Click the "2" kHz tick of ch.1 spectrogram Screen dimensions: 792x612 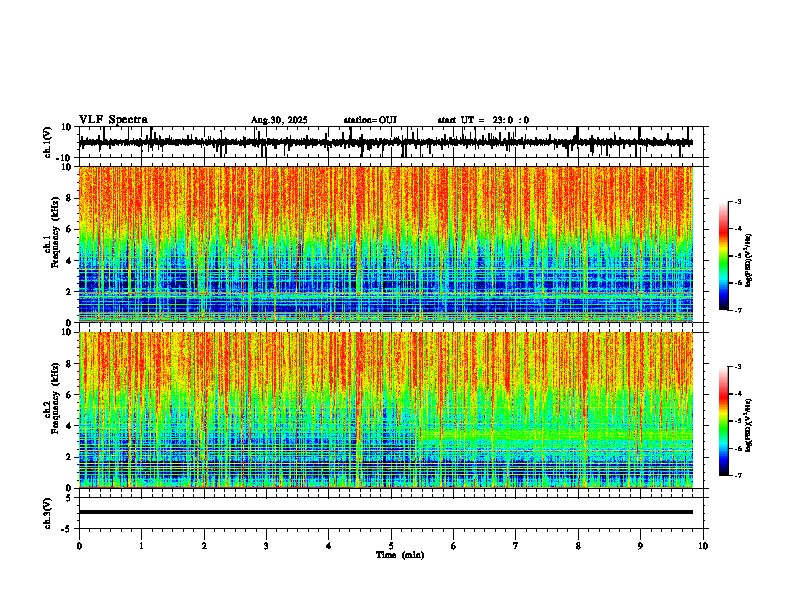tap(69, 292)
